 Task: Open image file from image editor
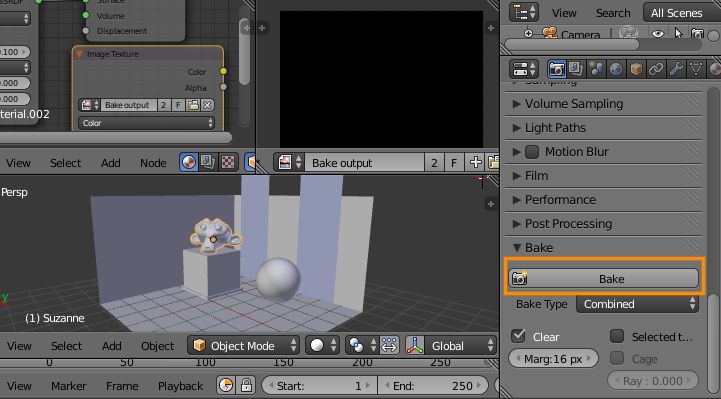[x=493, y=163]
